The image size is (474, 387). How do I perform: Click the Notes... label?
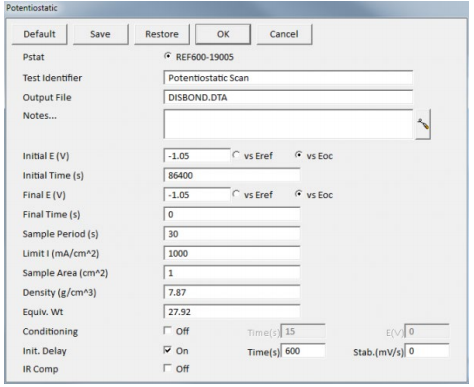point(40,116)
